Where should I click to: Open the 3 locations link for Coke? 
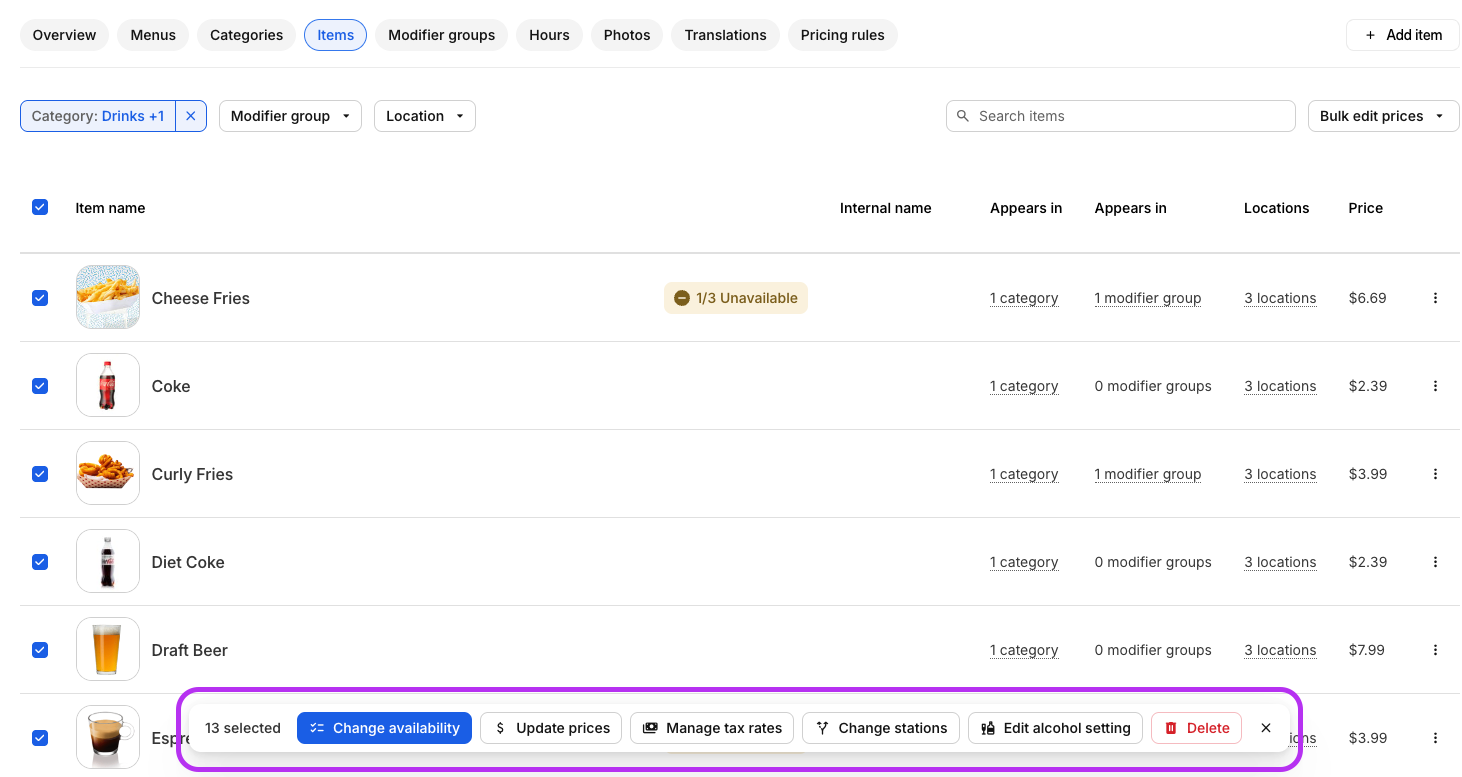pyautogui.click(x=1280, y=386)
